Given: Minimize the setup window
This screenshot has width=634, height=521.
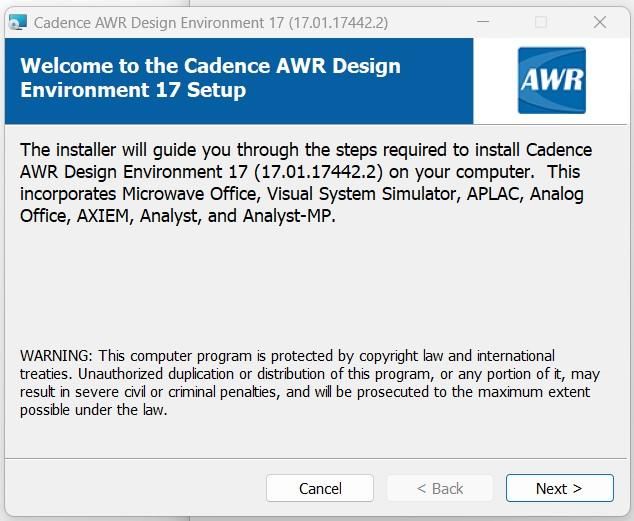Looking at the screenshot, I should click(x=483, y=22).
